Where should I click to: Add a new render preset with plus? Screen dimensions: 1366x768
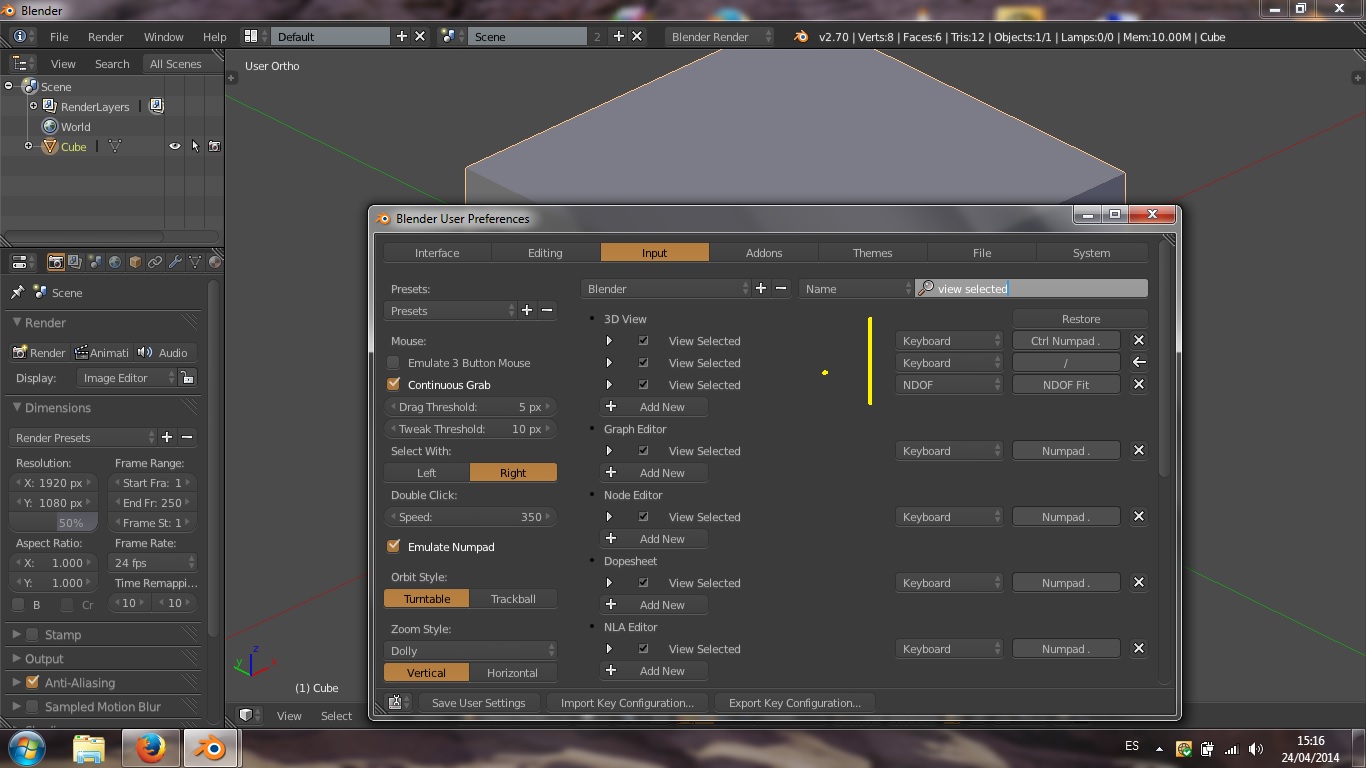tap(167, 437)
